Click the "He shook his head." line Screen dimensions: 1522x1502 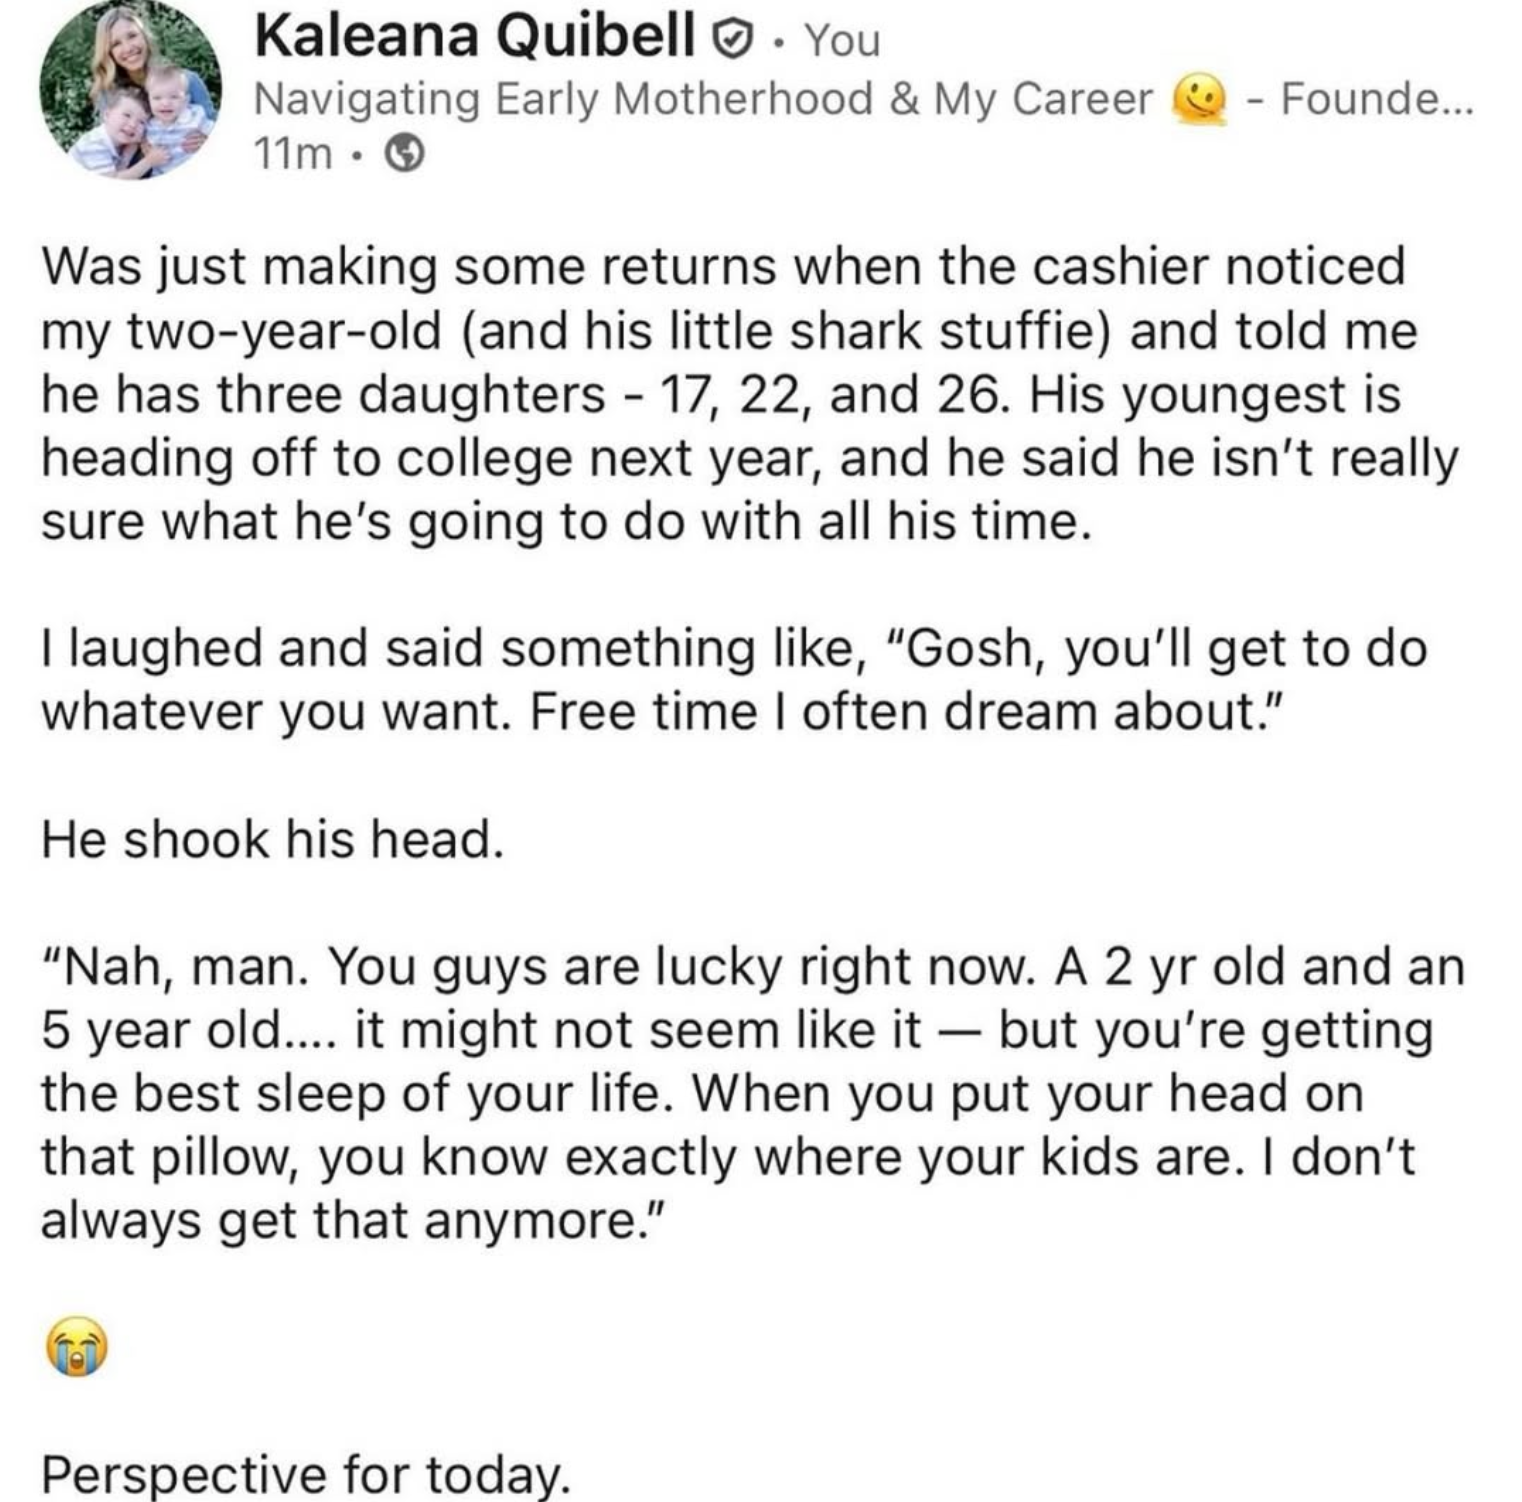pyautogui.click(x=271, y=838)
